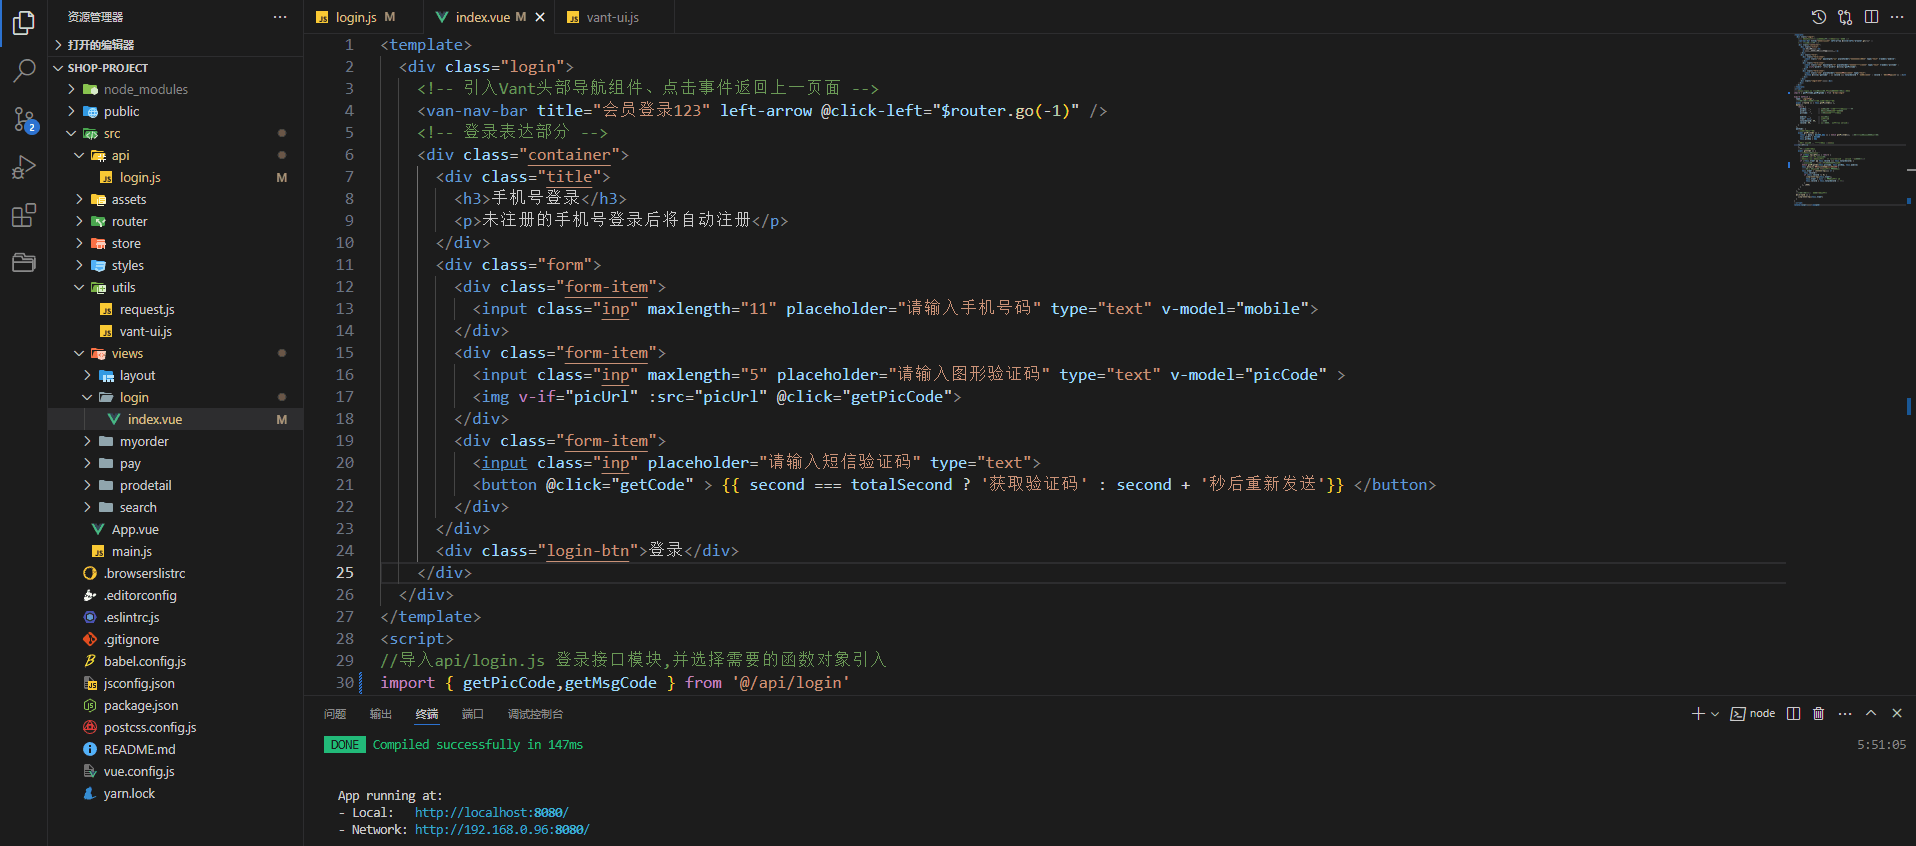1916x846 pixels.
Task: Open timeline history icon in editor toolbar
Action: coord(1819,17)
